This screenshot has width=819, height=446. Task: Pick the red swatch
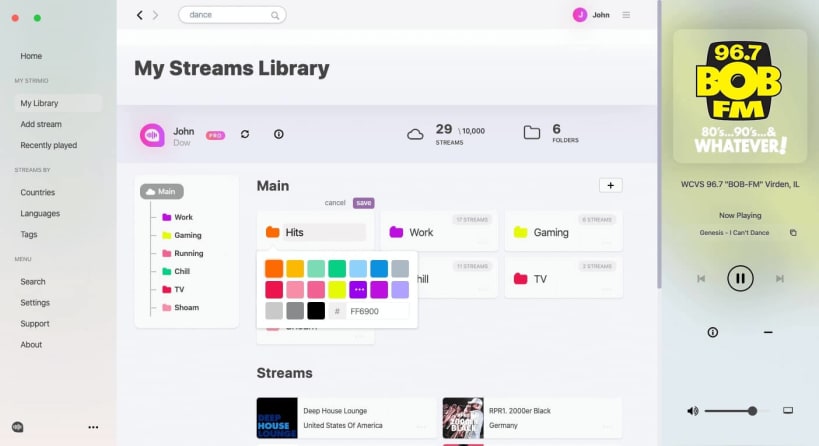[x=274, y=289]
